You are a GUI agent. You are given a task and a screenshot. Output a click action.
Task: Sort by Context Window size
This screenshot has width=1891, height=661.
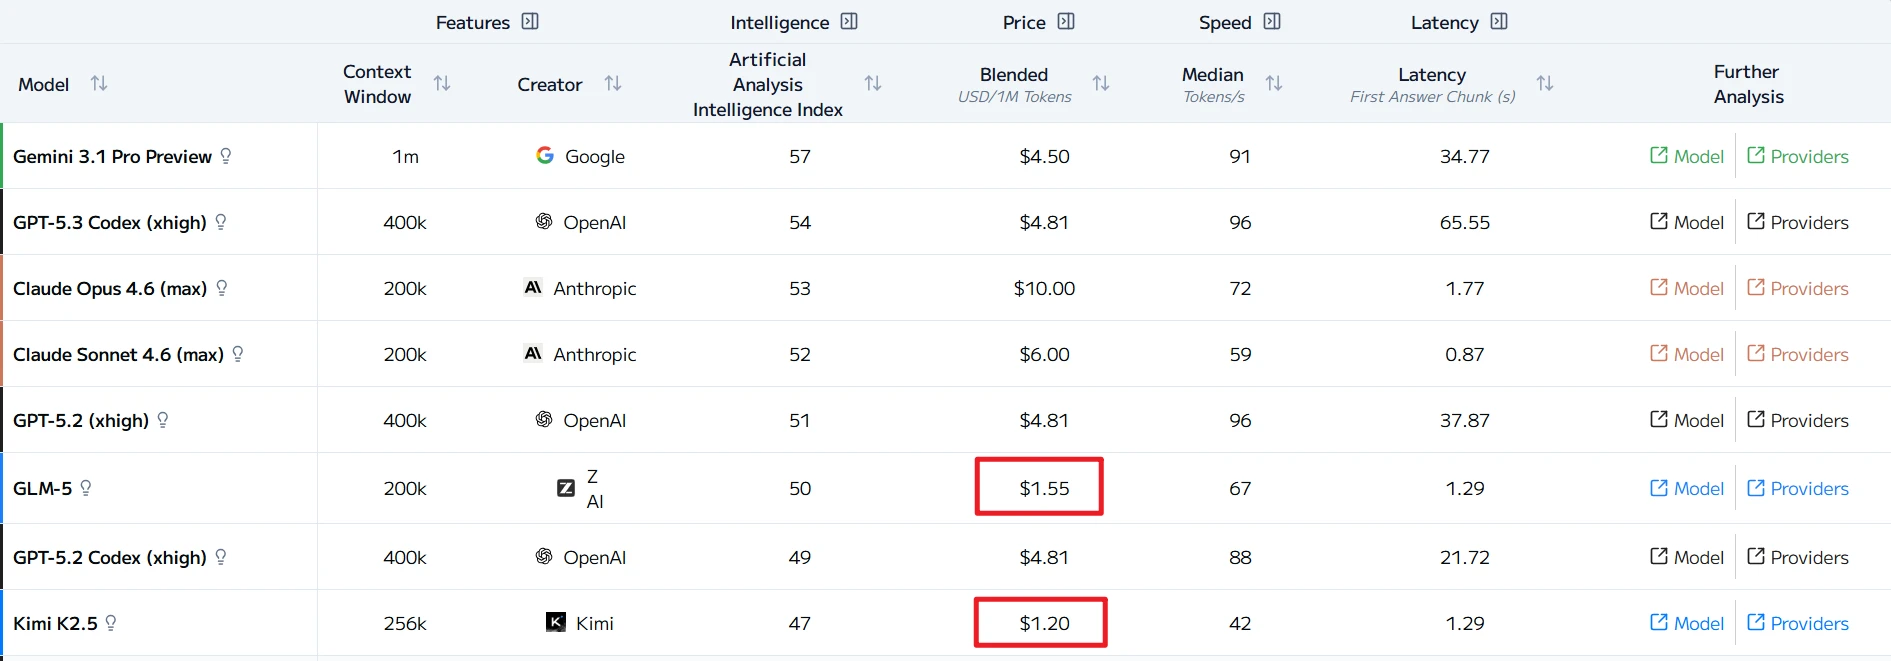442,84
